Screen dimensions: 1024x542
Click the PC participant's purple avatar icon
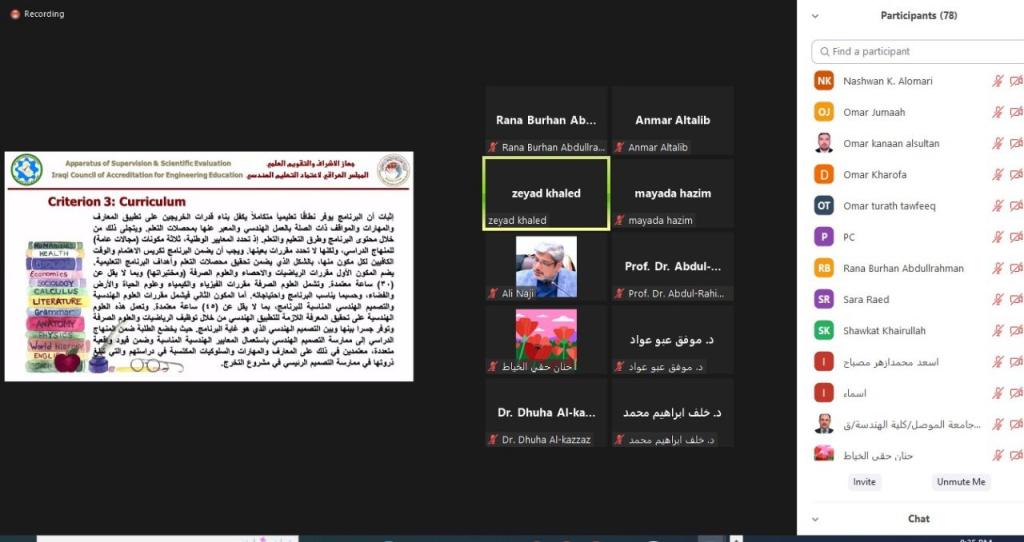pos(824,237)
